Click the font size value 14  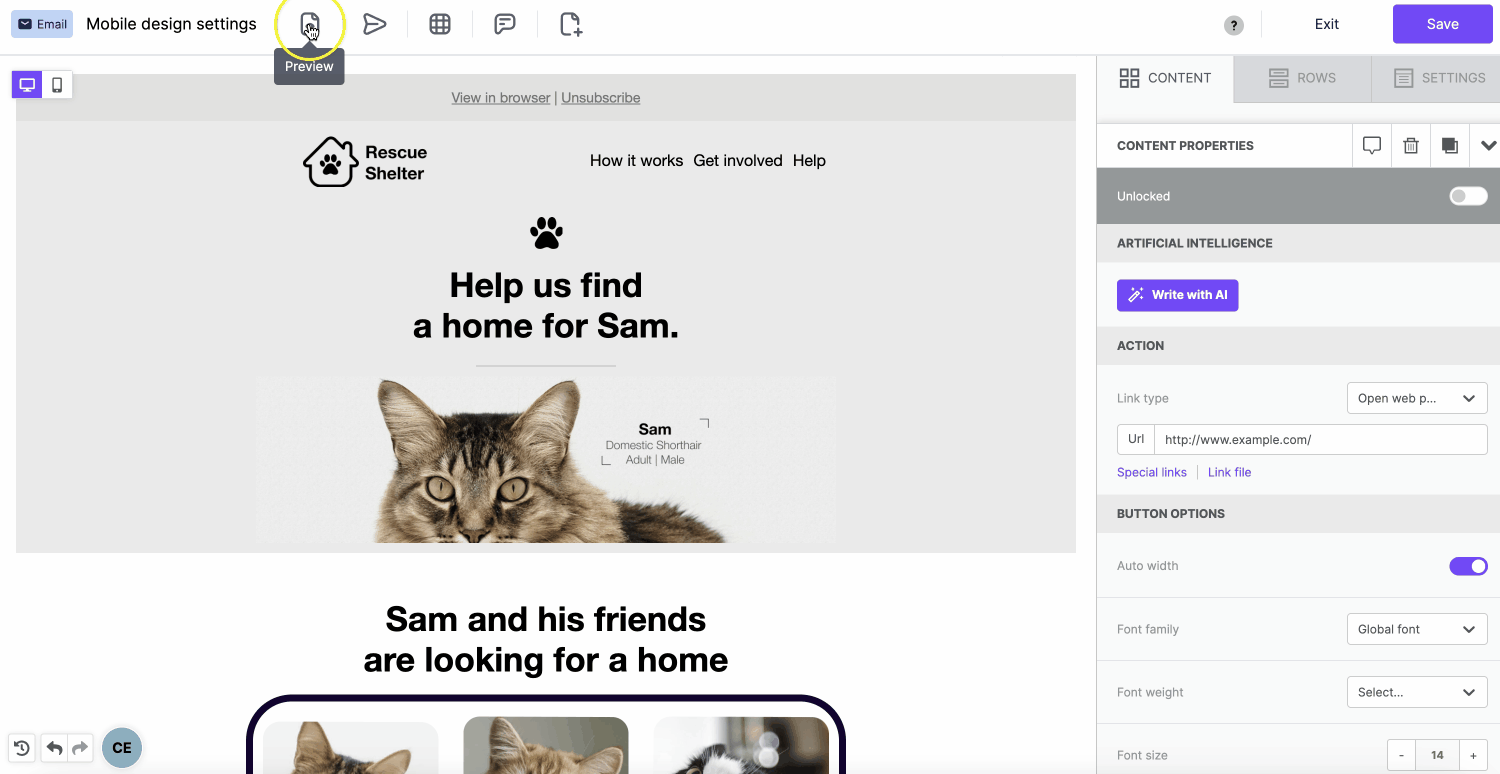1438,755
